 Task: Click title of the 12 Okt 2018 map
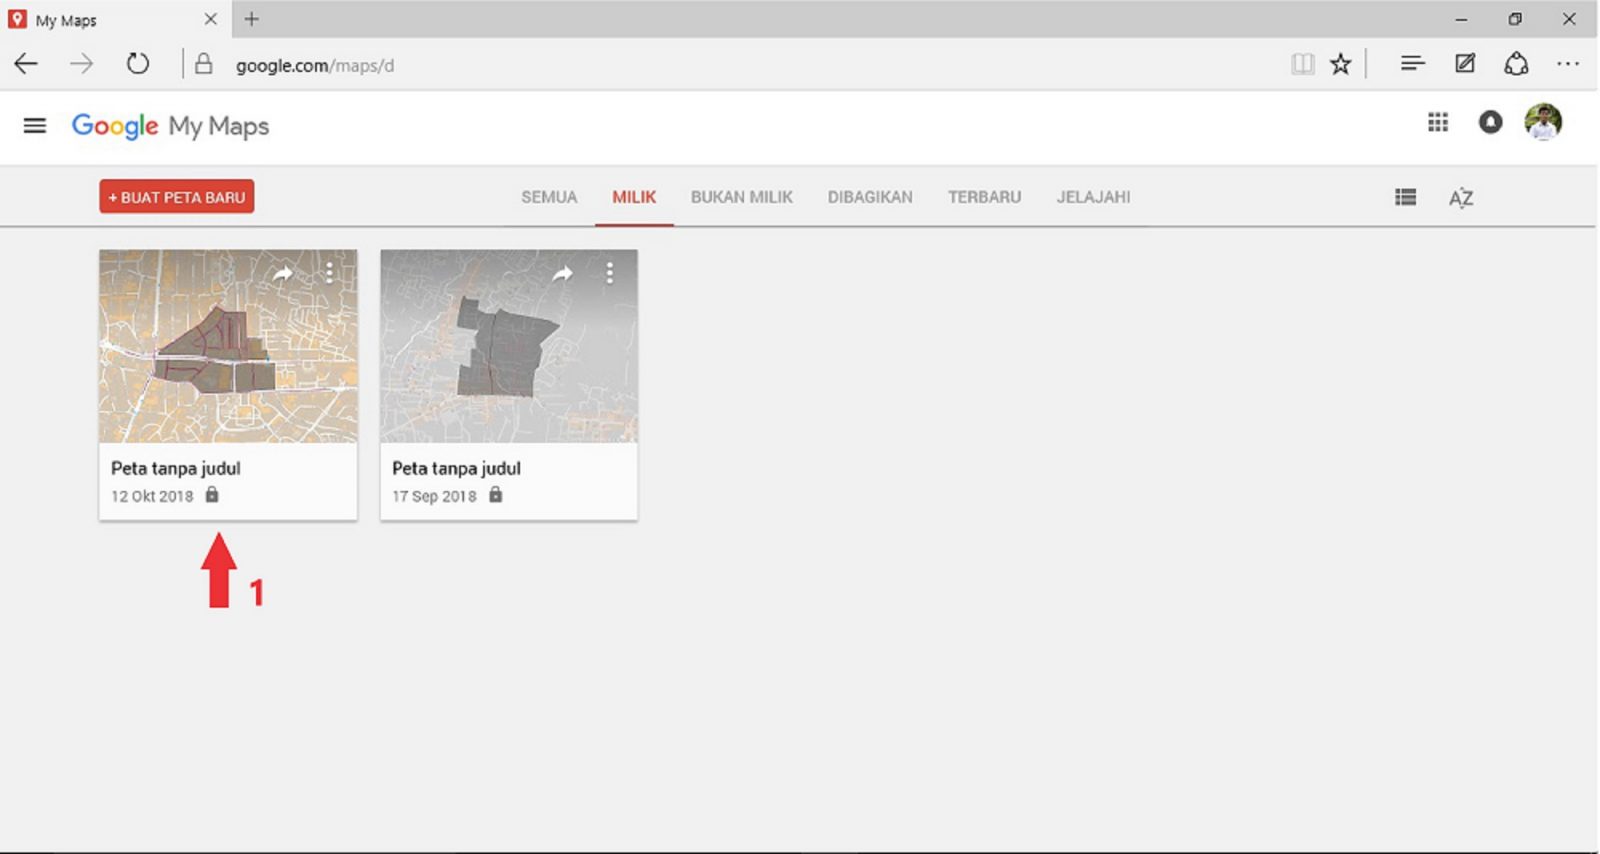pos(176,468)
